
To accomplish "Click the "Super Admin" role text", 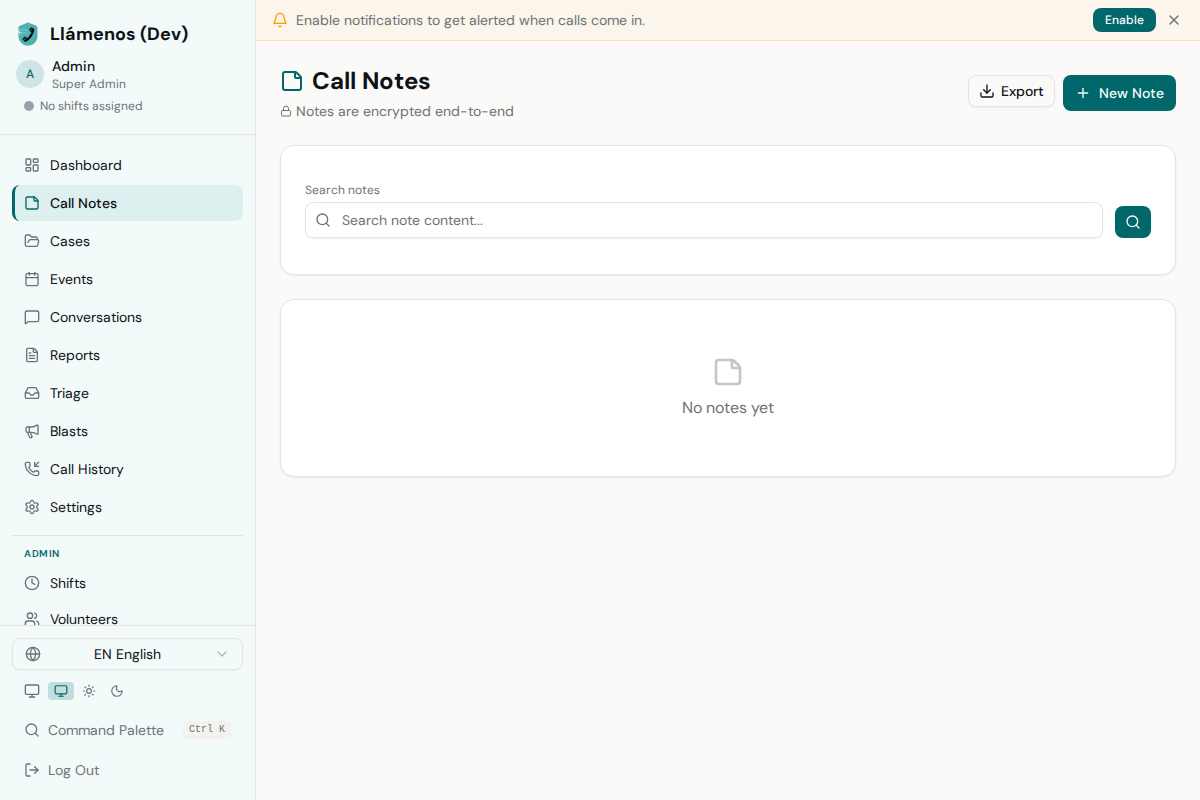I will coord(89,84).
